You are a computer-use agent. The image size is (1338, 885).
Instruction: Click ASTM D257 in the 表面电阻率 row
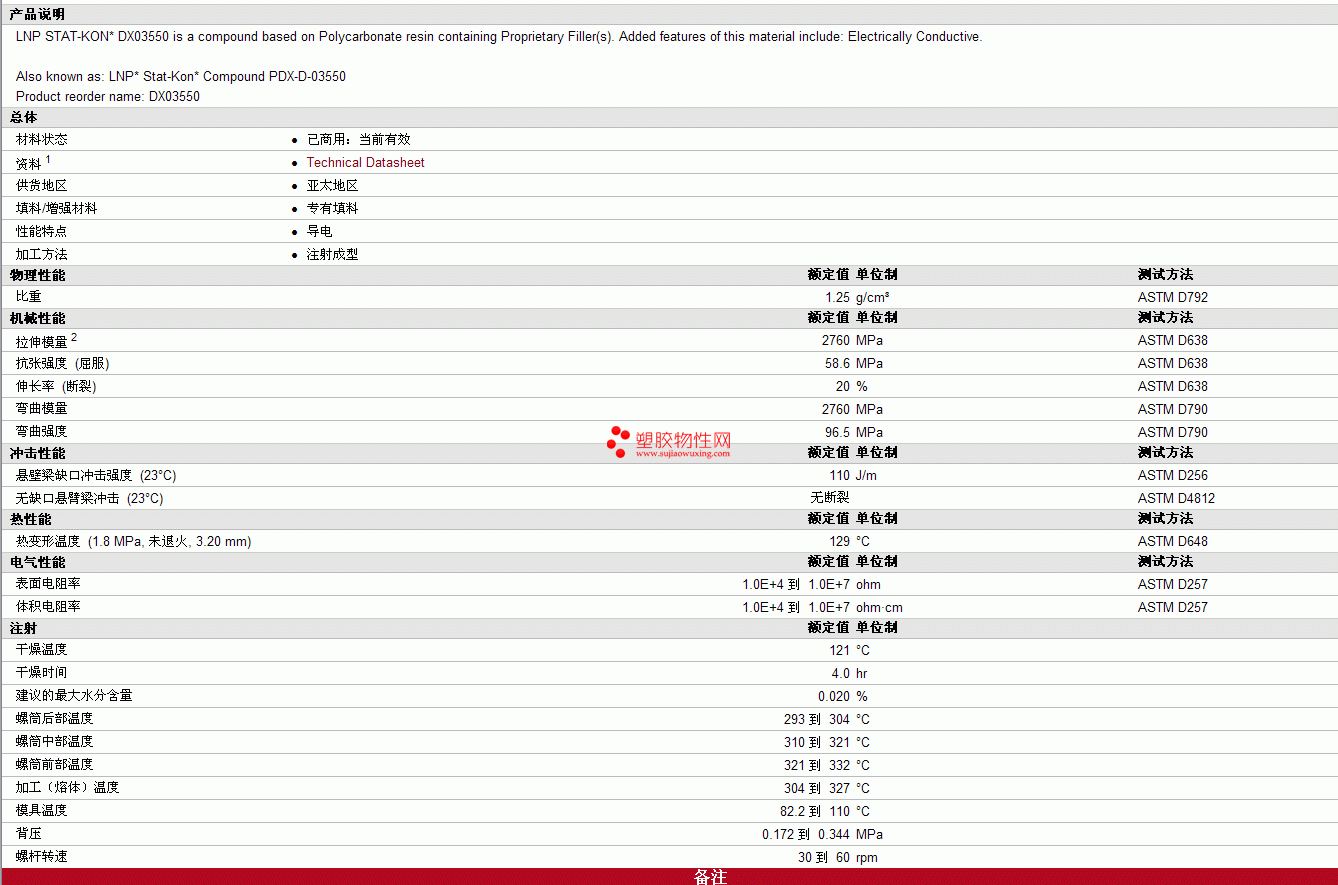pyautogui.click(x=1173, y=584)
